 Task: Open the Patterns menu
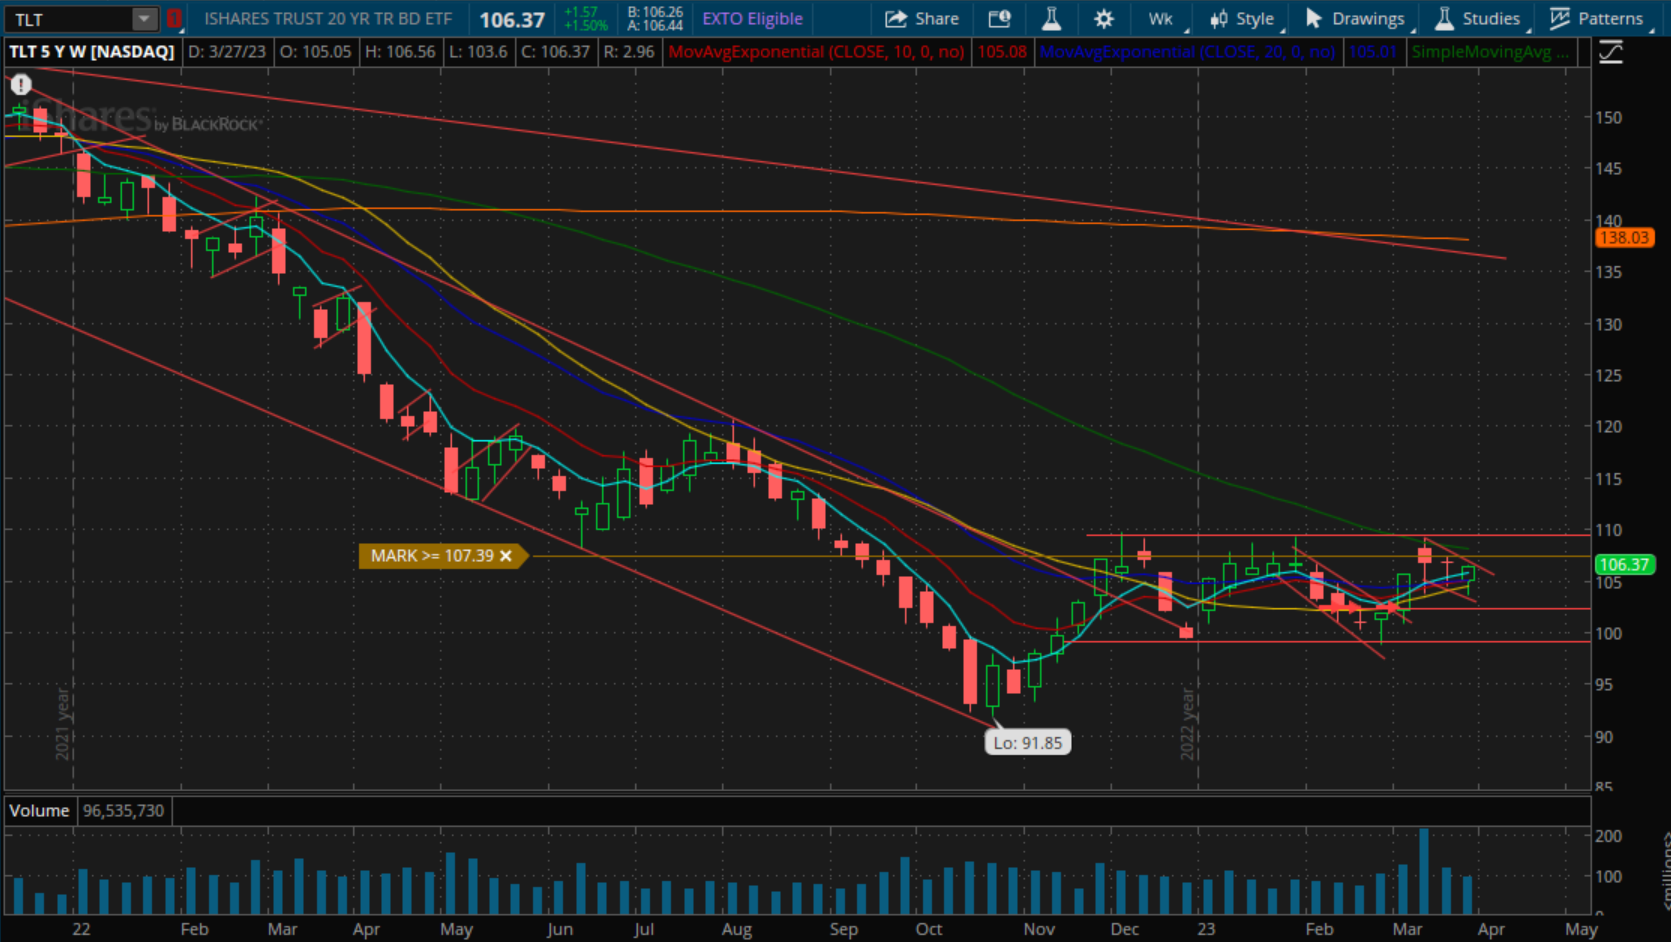tap(1597, 19)
